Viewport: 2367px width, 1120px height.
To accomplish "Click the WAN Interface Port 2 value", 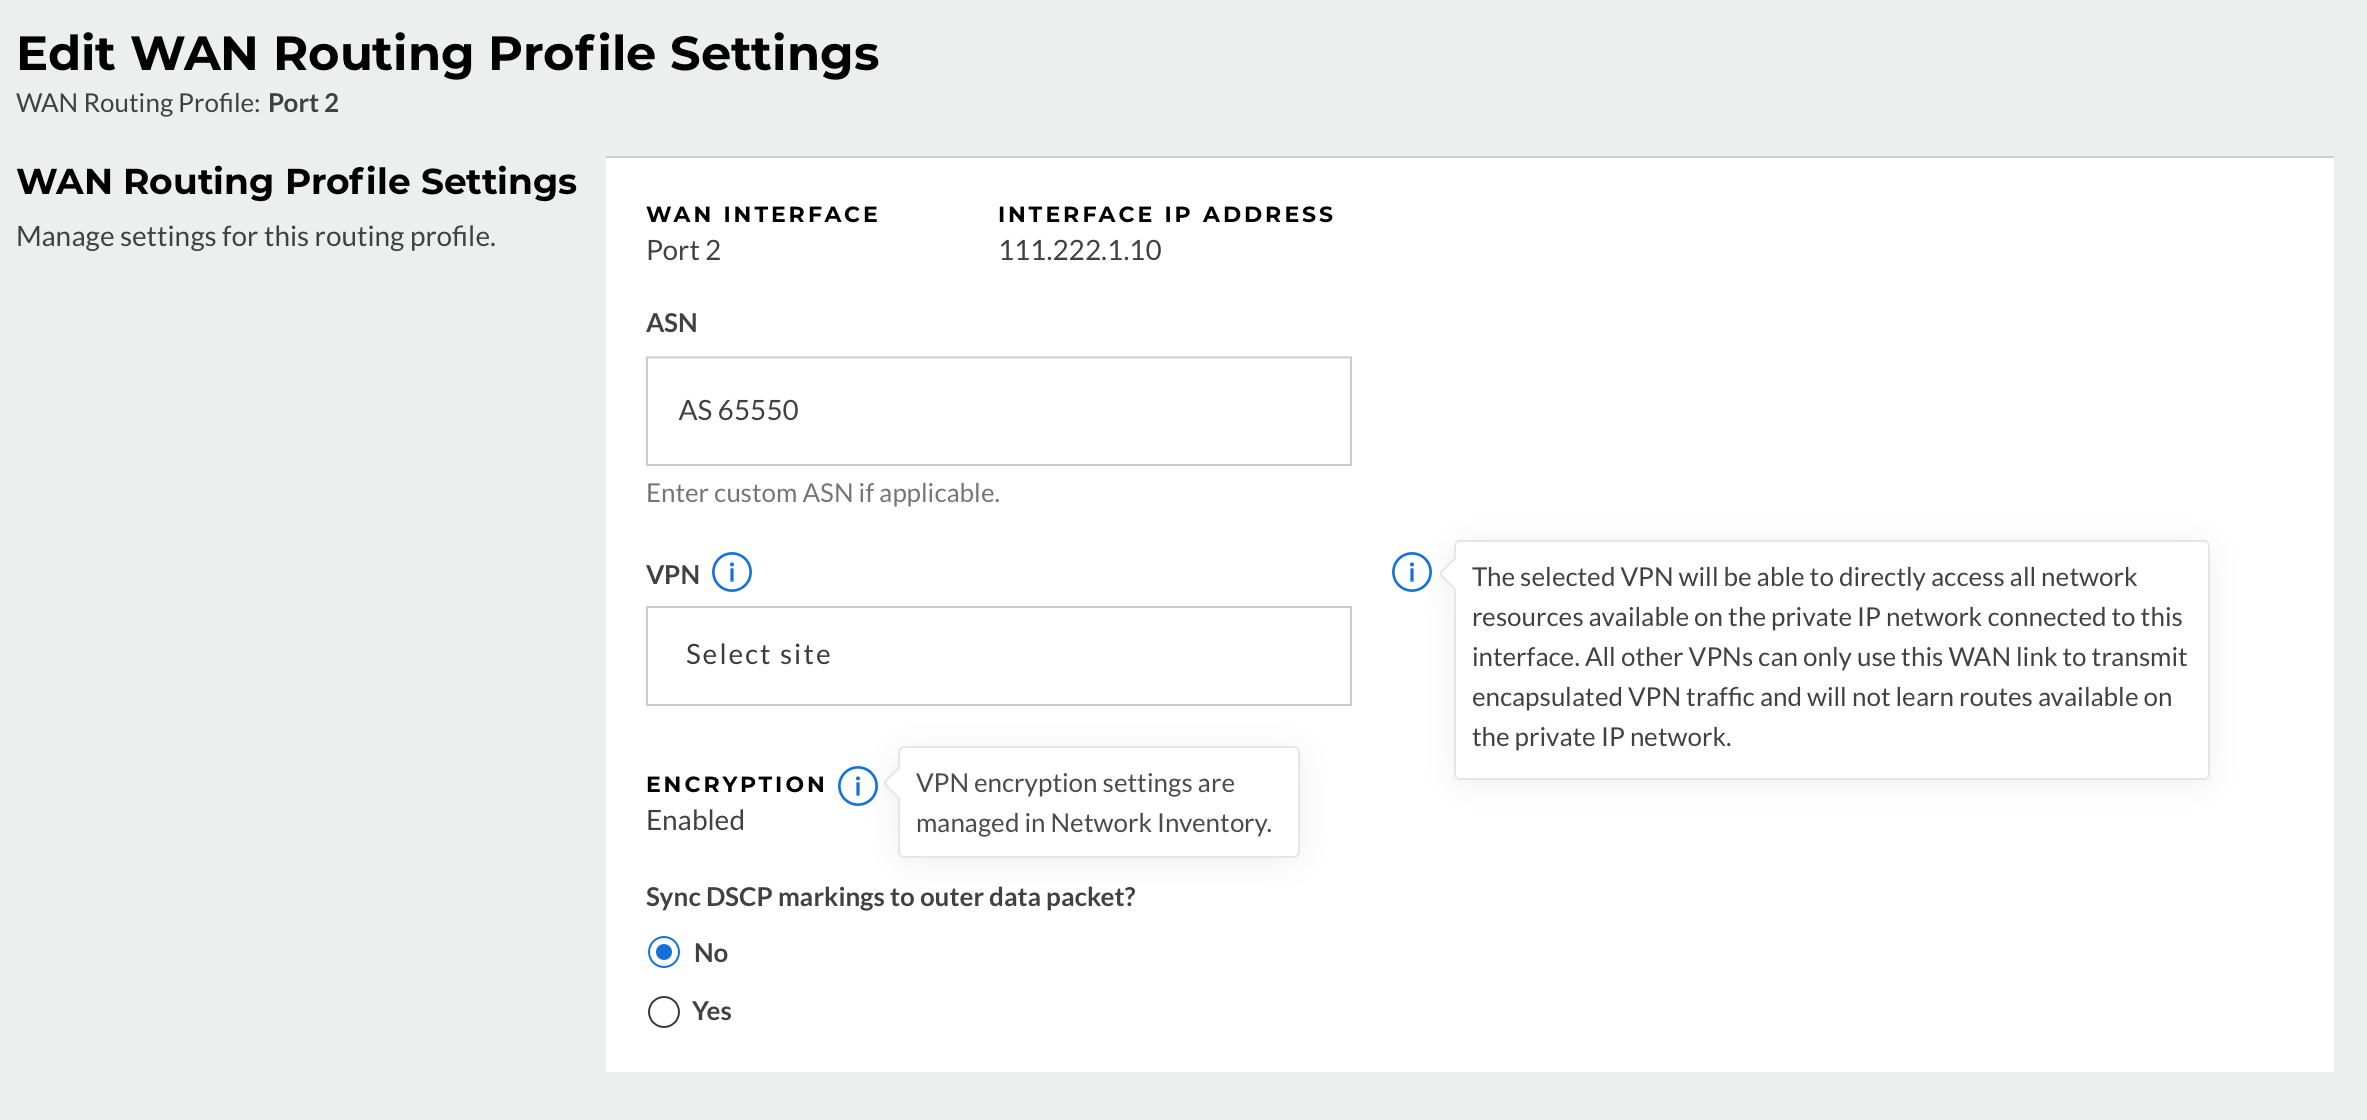I will tap(683, 250).
